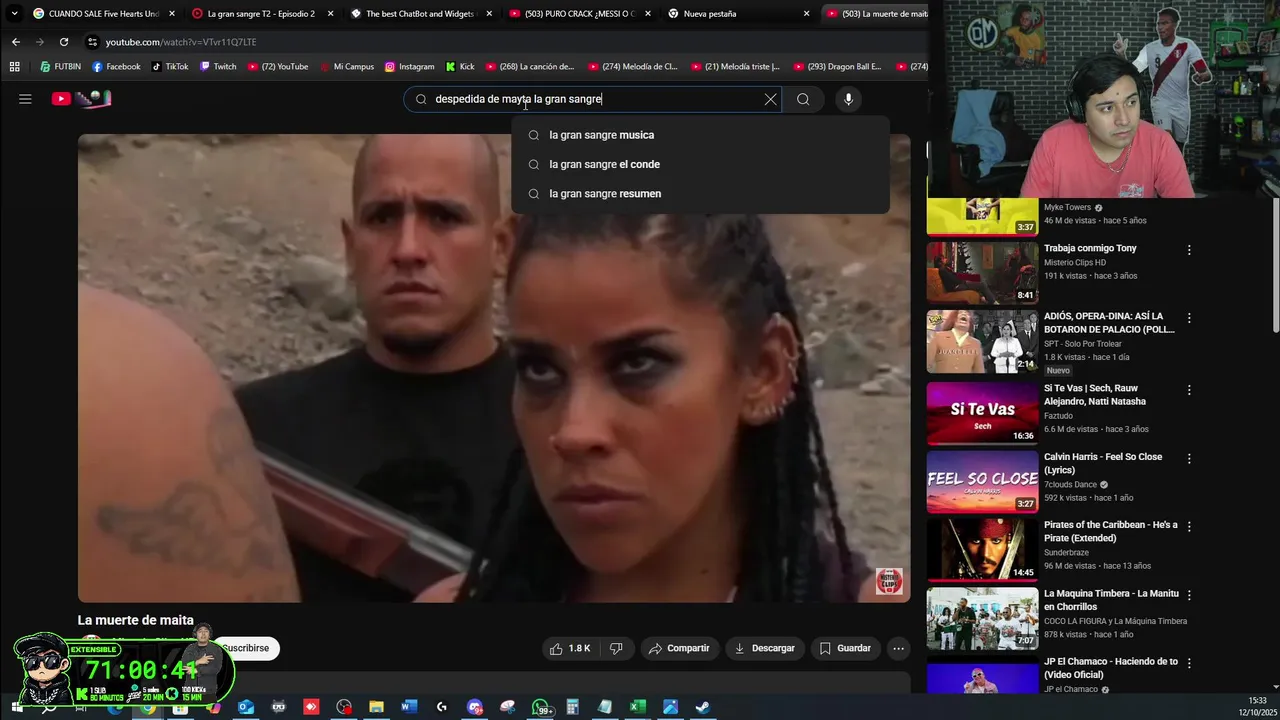Viewport: 1280px width, 720px height.
Task: Open options menu for ADIÓS, OPERA-DINA video
Action: coord(1189,318)
